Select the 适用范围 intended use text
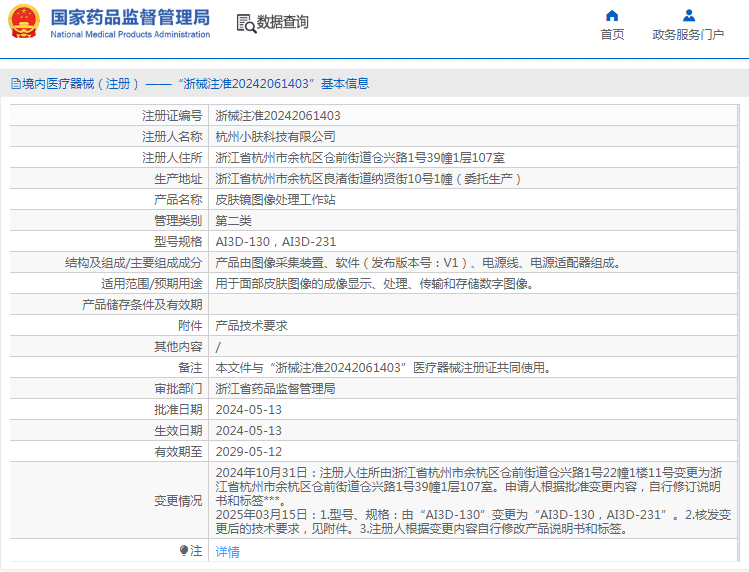 point(374,284)
